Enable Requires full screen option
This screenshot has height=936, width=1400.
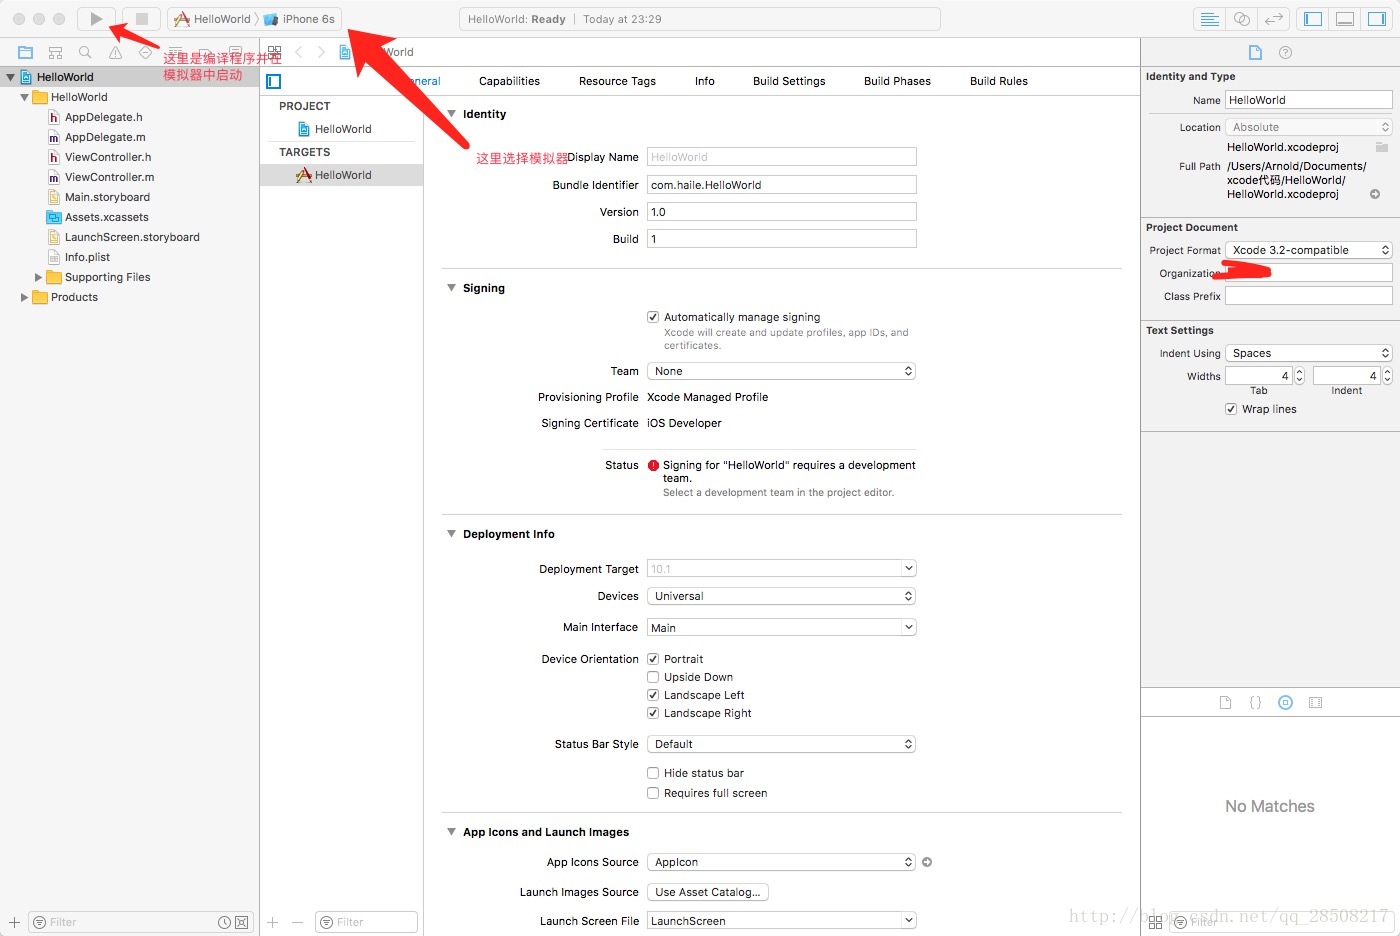coord(653,793)
